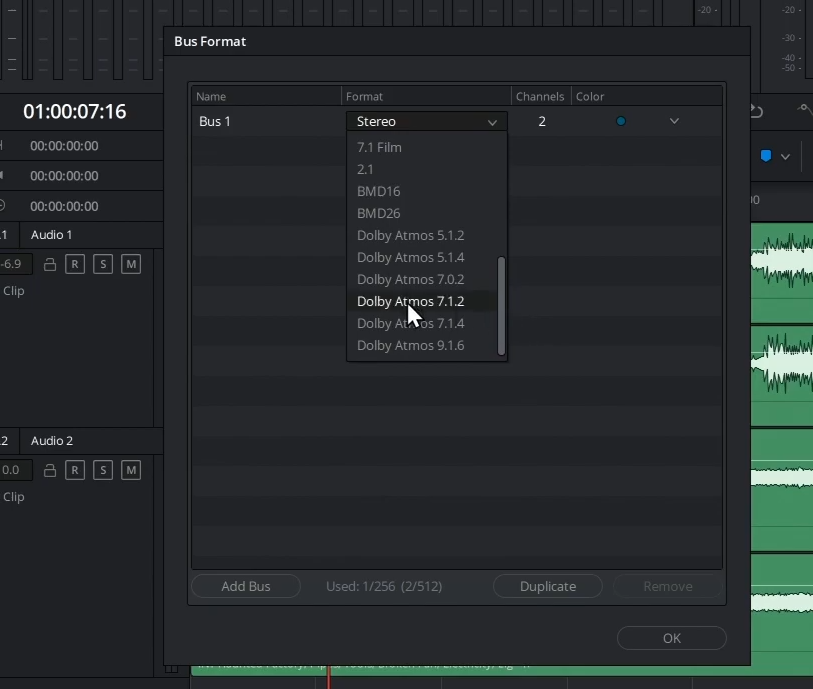Lock the Audio 2 track
This screenshot has height=689, width=813.
[x=50, y=470]
